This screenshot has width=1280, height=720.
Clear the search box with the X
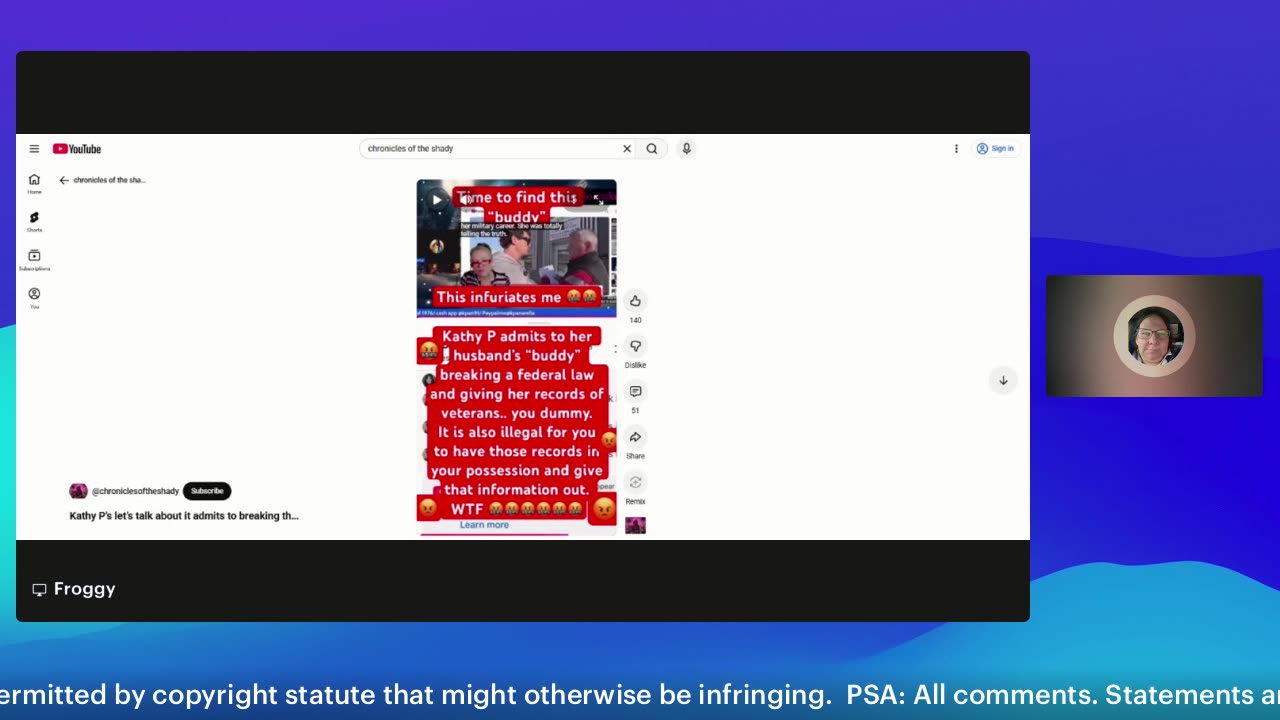(x=627, y=149)
